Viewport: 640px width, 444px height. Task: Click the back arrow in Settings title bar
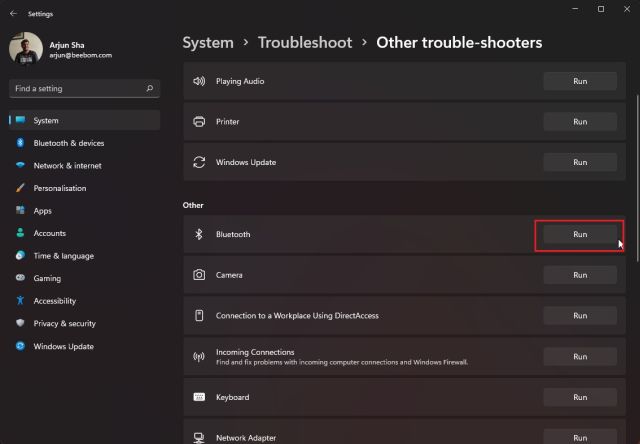(x=12, y=14)
